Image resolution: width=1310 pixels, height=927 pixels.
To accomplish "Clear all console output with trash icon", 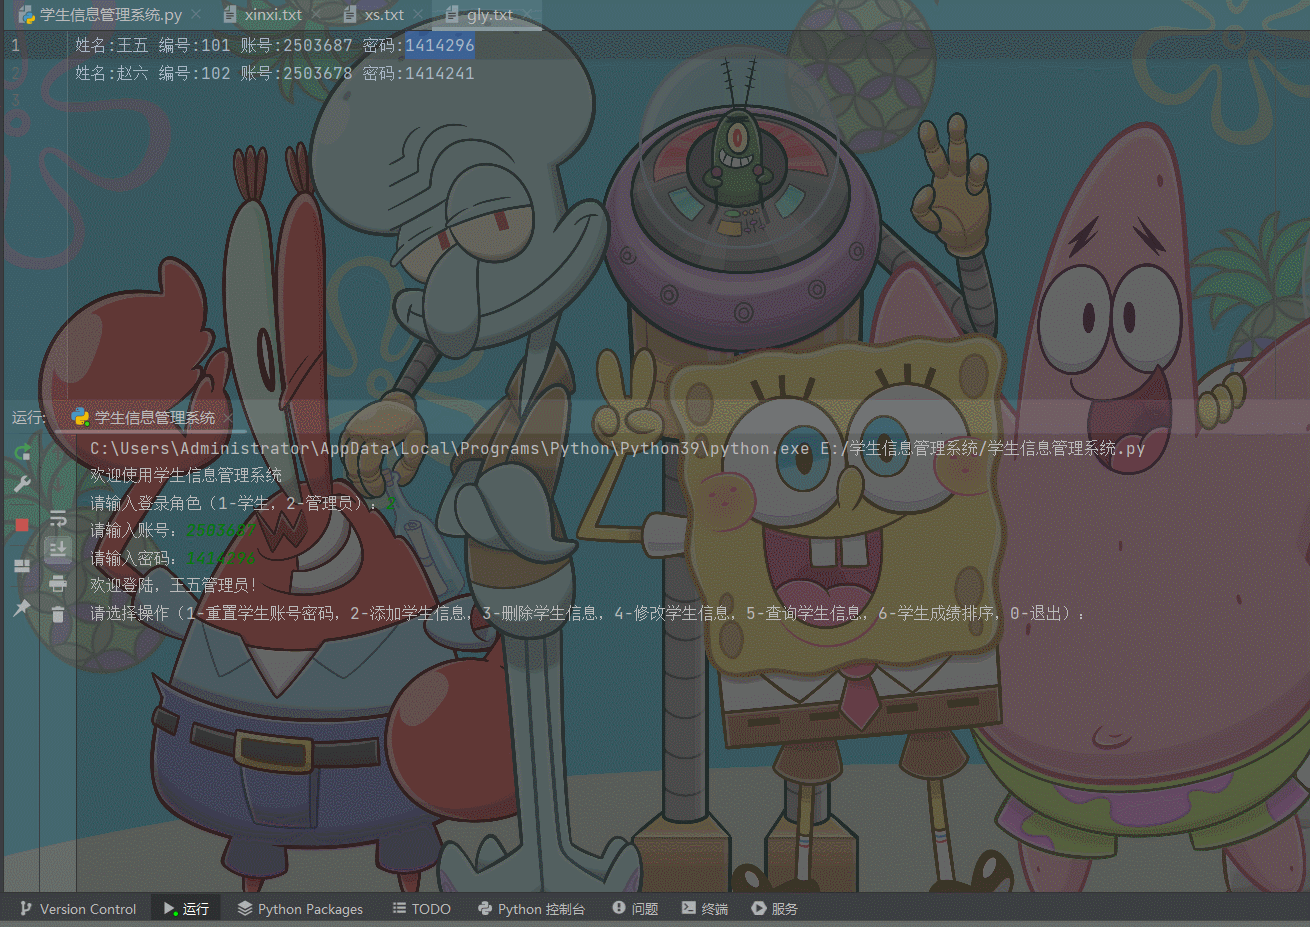I will pos(58,614).
